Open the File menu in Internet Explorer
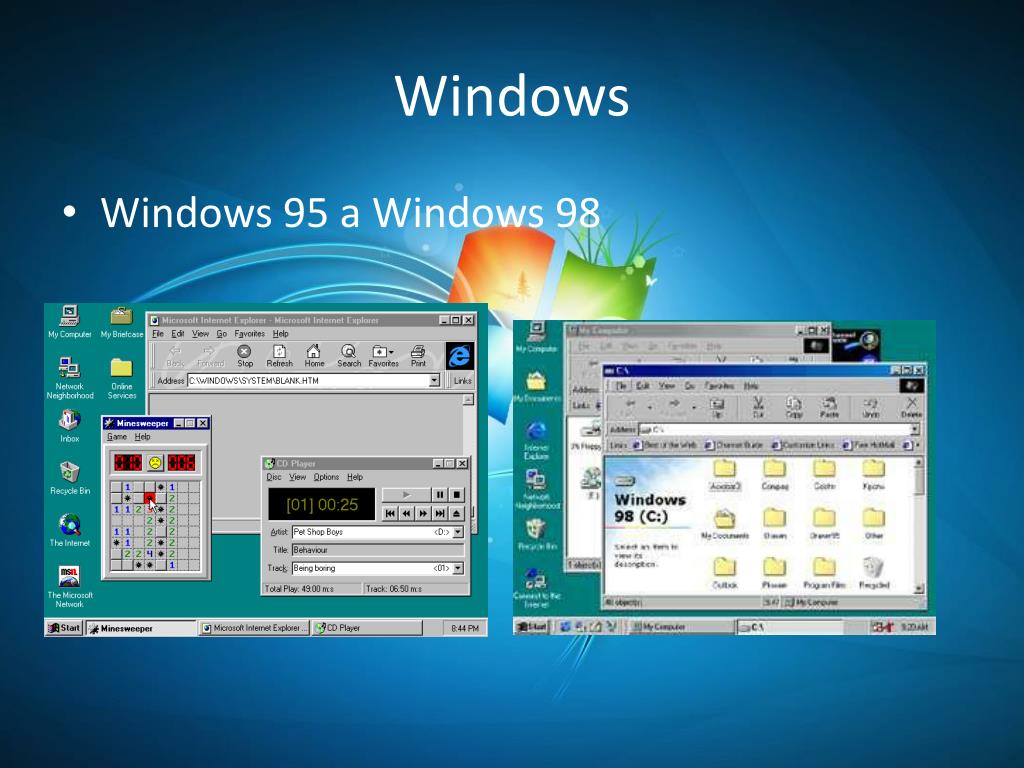This screenshot has width=1024, height=768. point(157,334)
